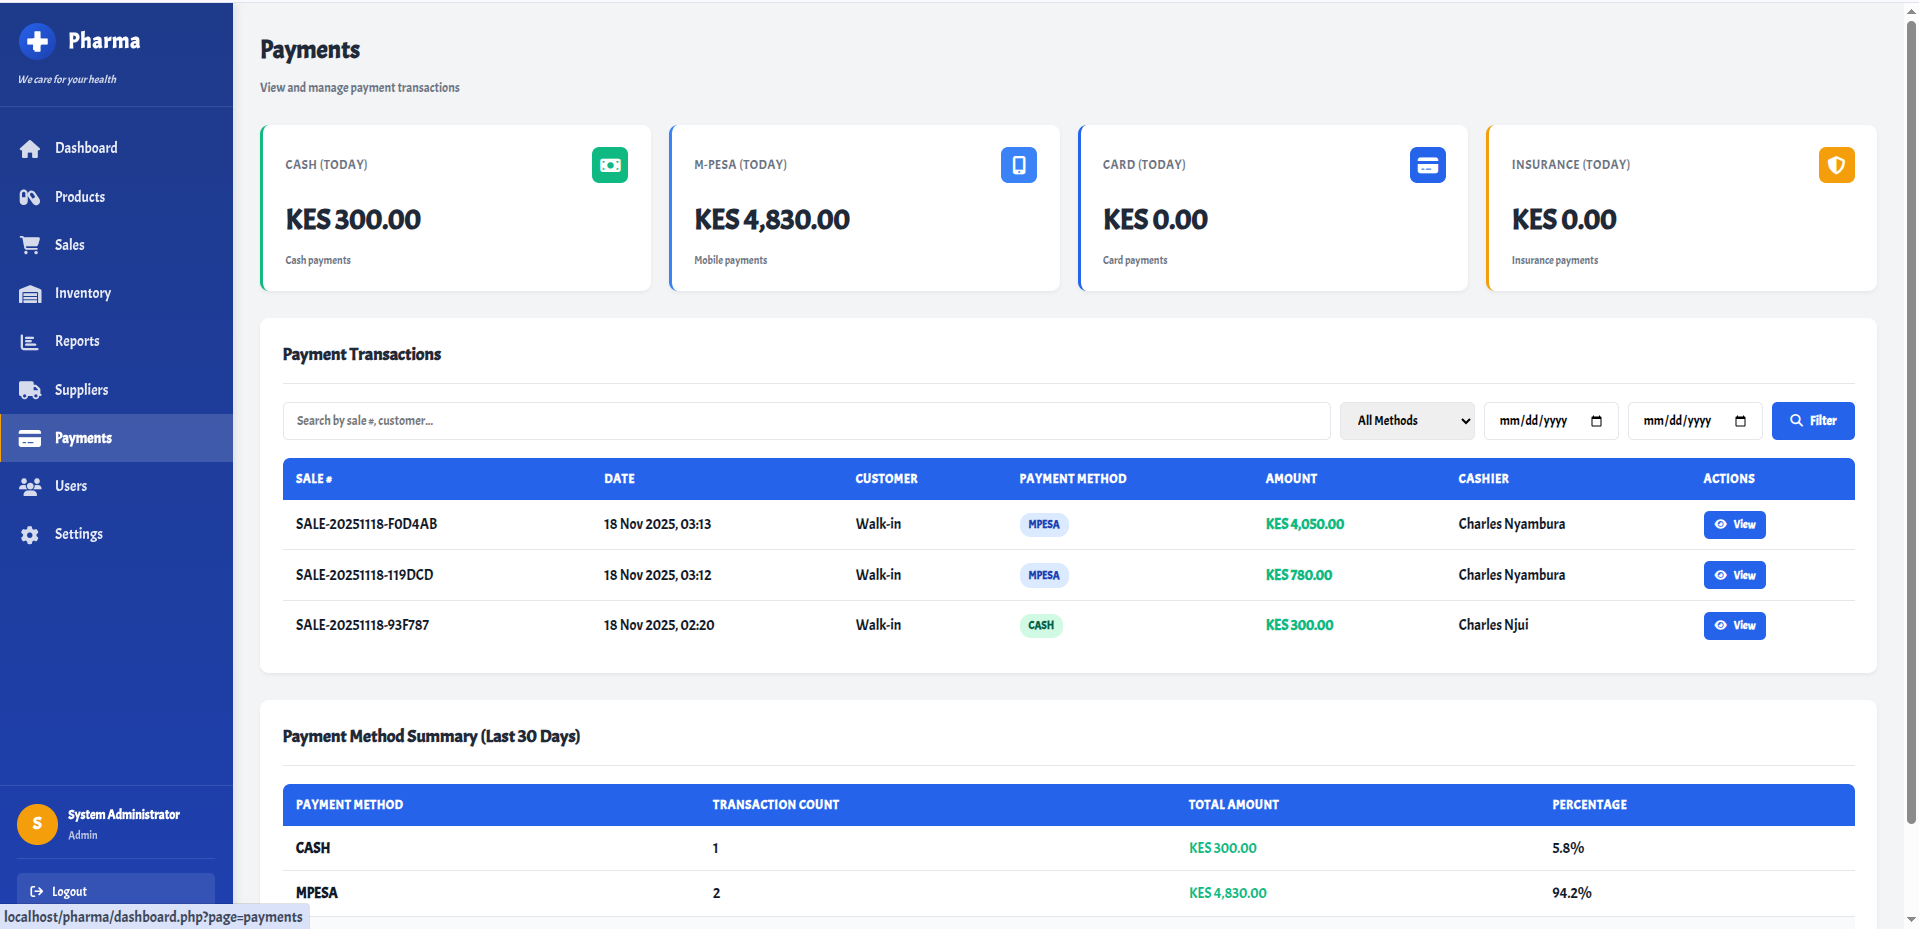Open Inventory from the sidebar icon
The height and width of the screenshot is (929, 1919).
click(30, 293)
